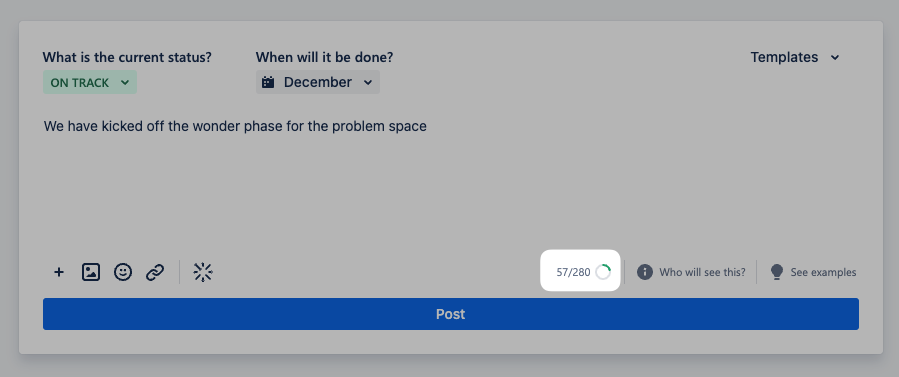Click the calendar icon beside December

(268, 83)
